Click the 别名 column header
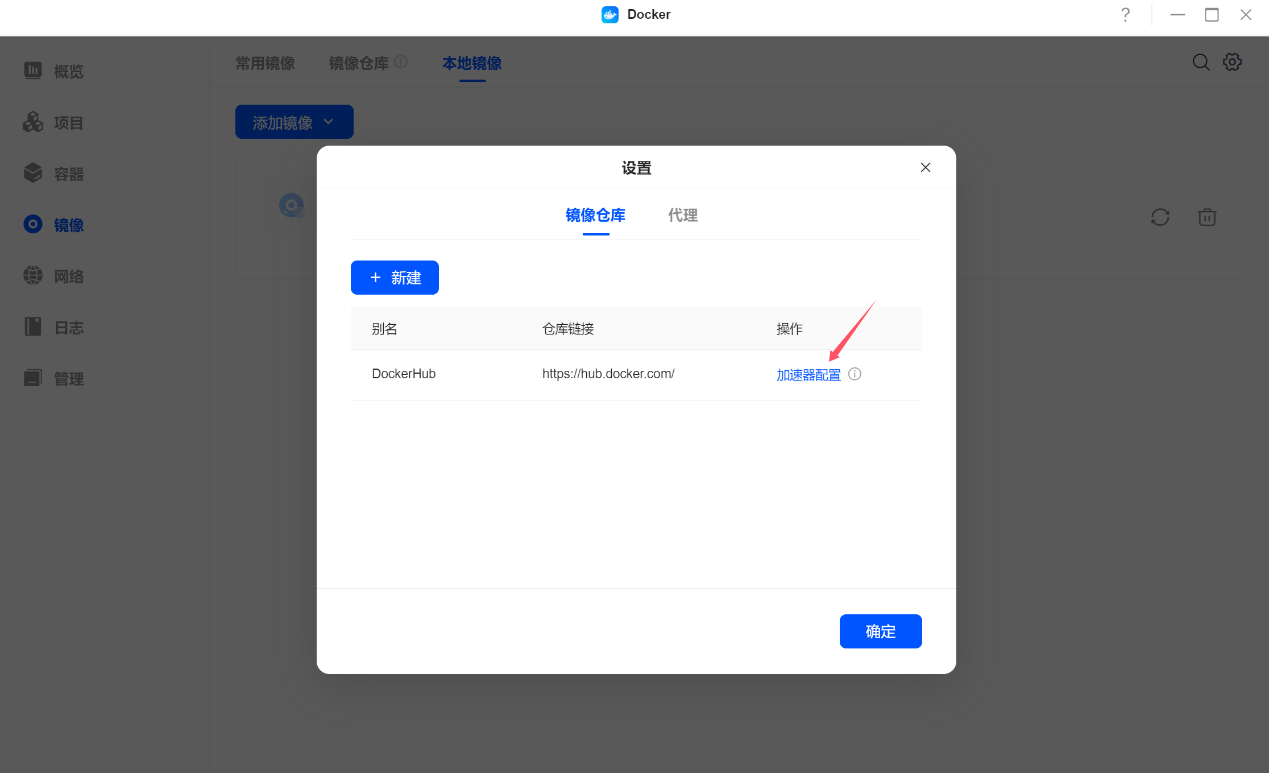The image size is (1269, 773). pyautogui.click(x=384, y=329)
